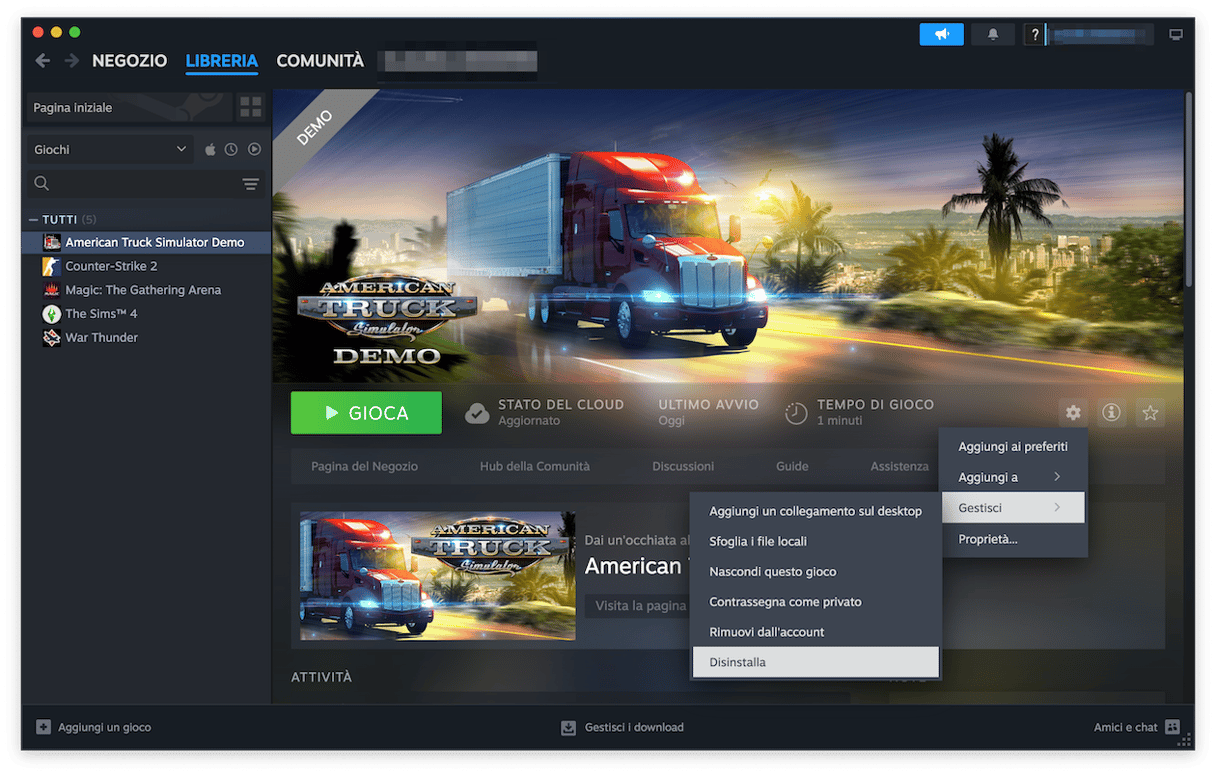Click the ATTIVITÀ section heading
The image size is (1216, 775).
(x=321, y=677)
